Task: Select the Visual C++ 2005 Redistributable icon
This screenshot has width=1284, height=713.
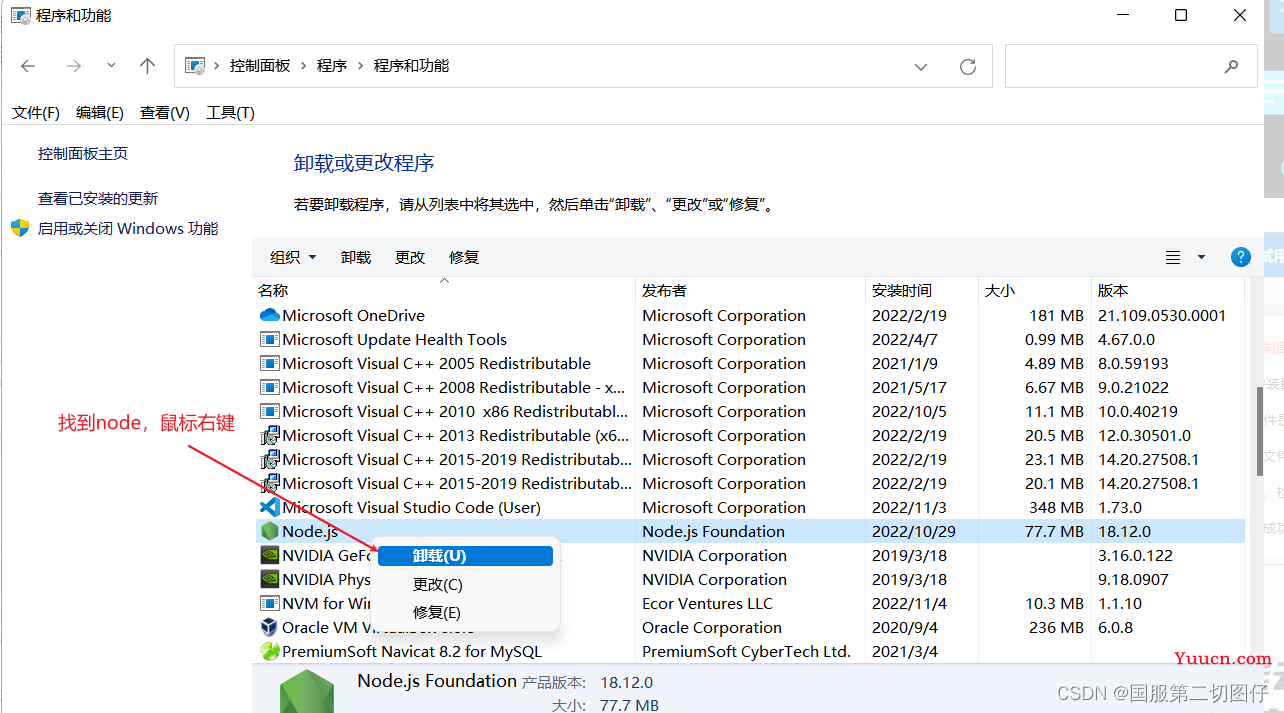Action: pos(269,363)
